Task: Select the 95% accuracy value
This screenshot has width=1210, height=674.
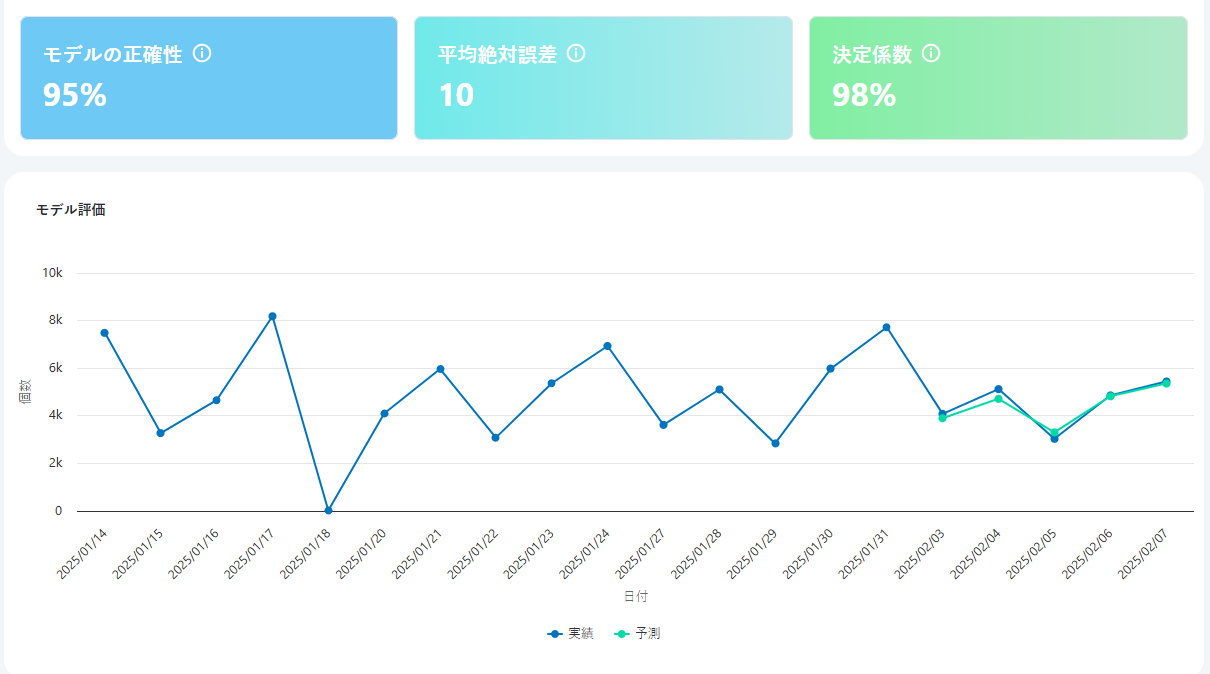Action: point(75,95)
